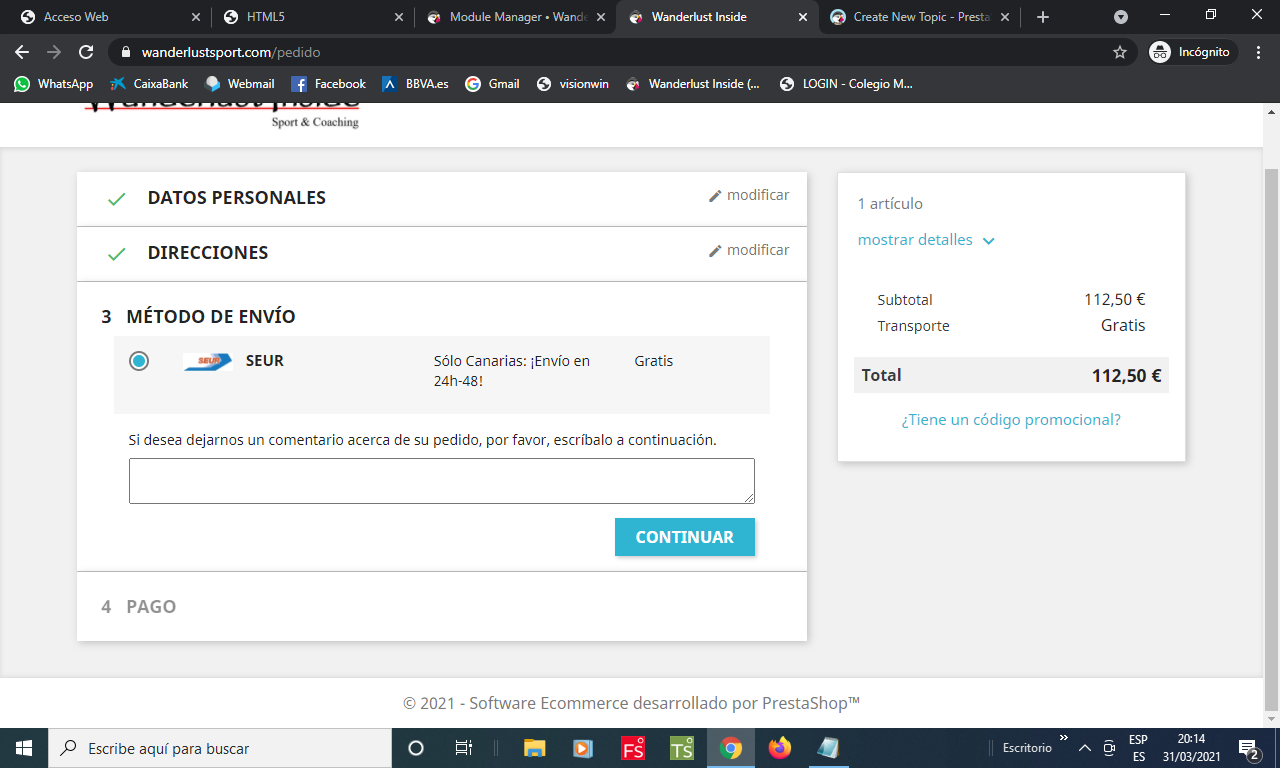The height and width of the screenshot is (768, 1280).
Task: Open the CaixaBank bookmark
Action: 149,84
